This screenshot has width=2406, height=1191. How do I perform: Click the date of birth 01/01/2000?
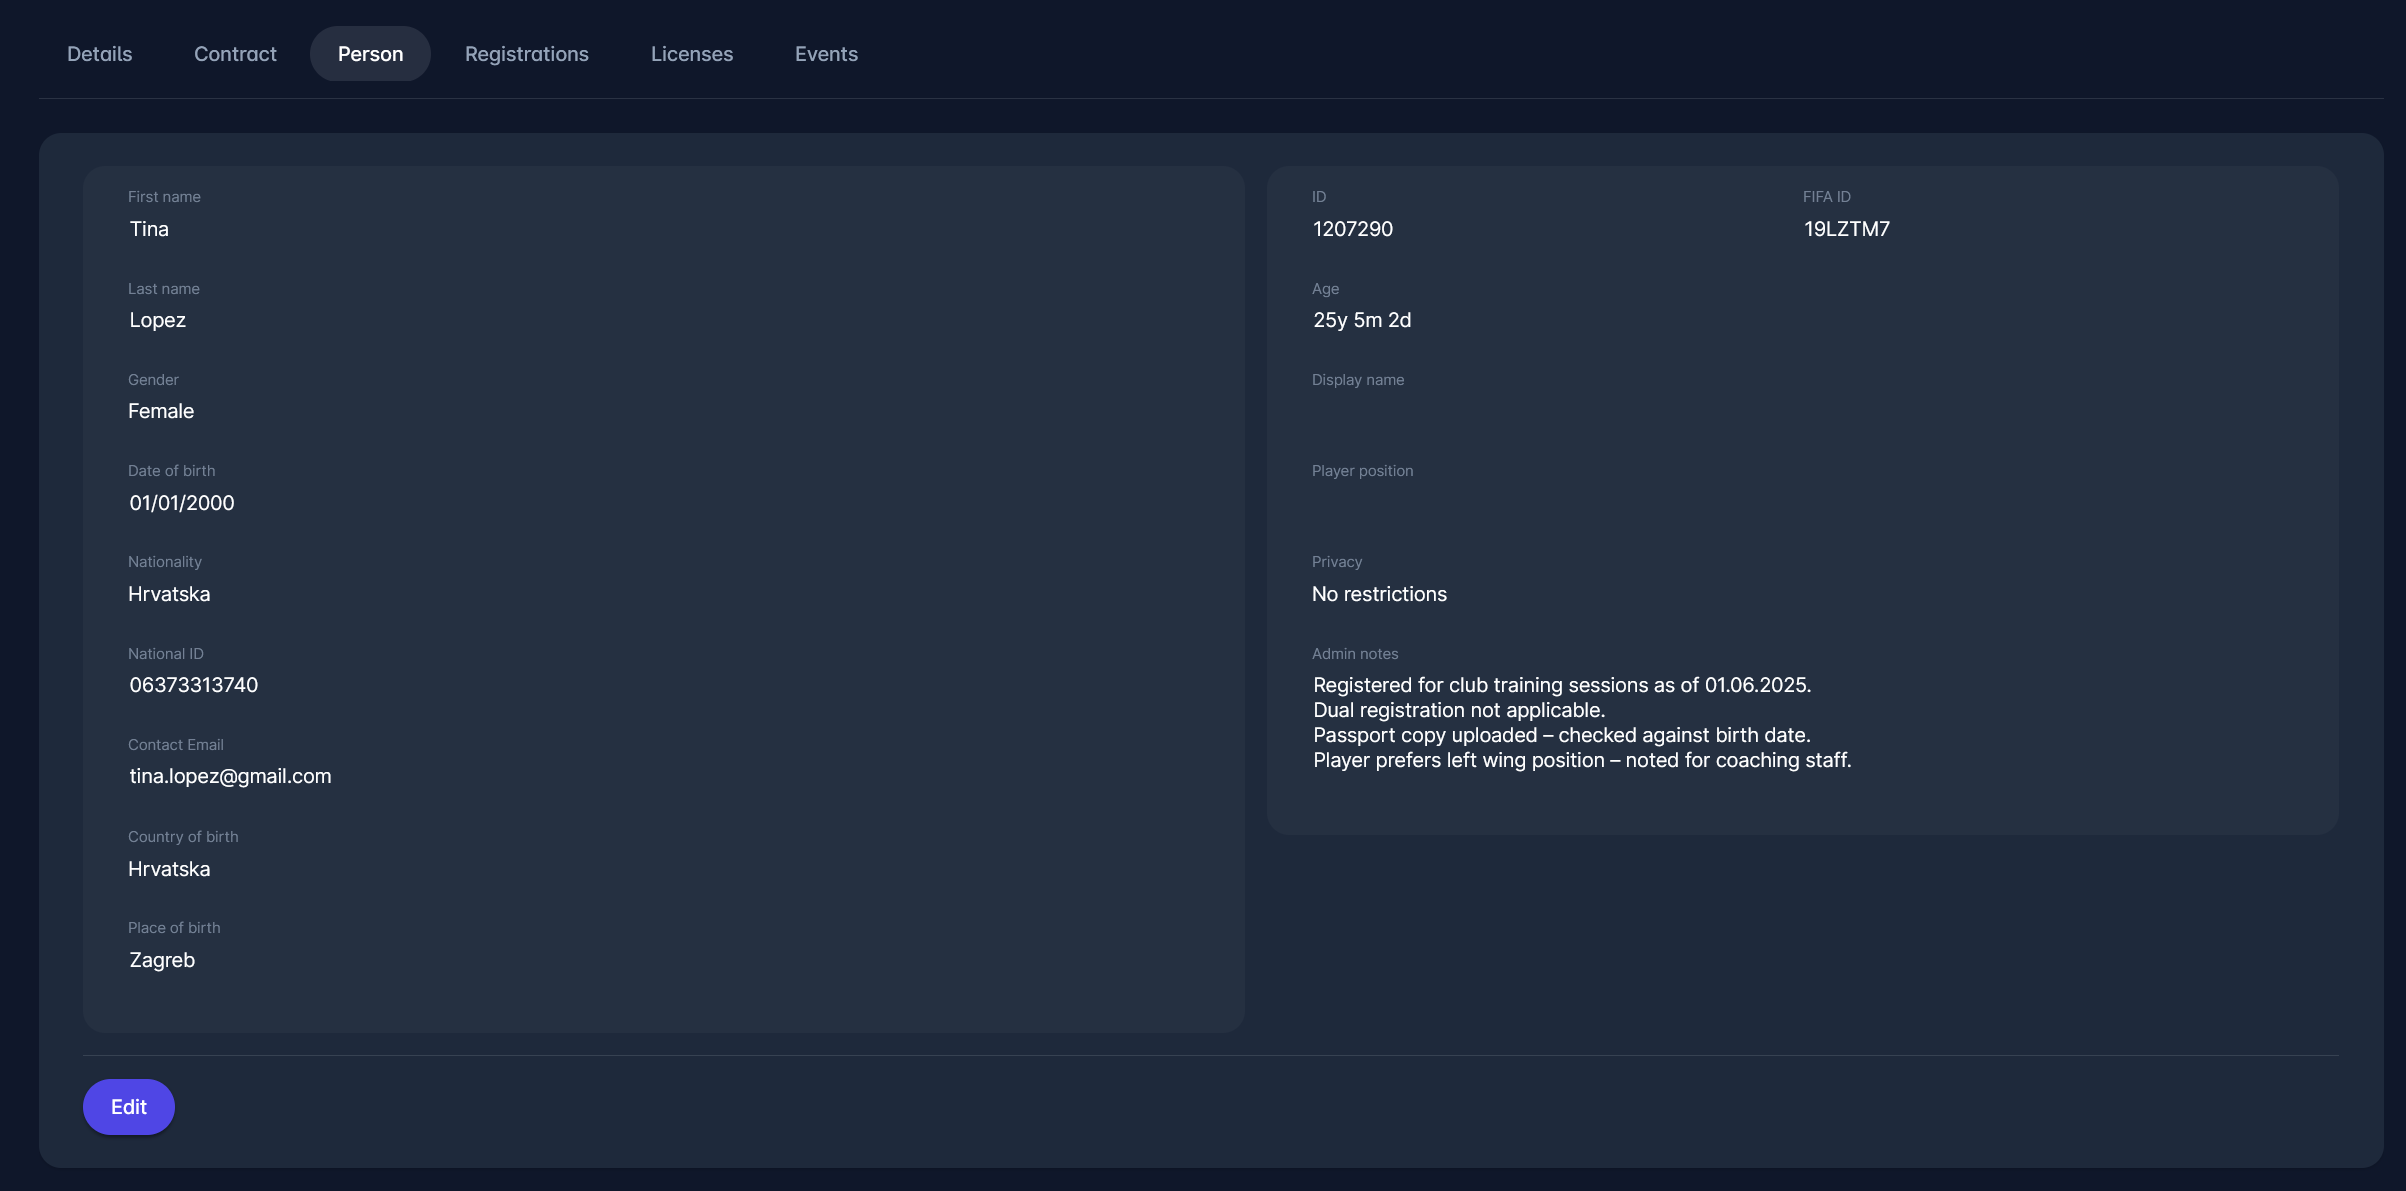[181, 503]
